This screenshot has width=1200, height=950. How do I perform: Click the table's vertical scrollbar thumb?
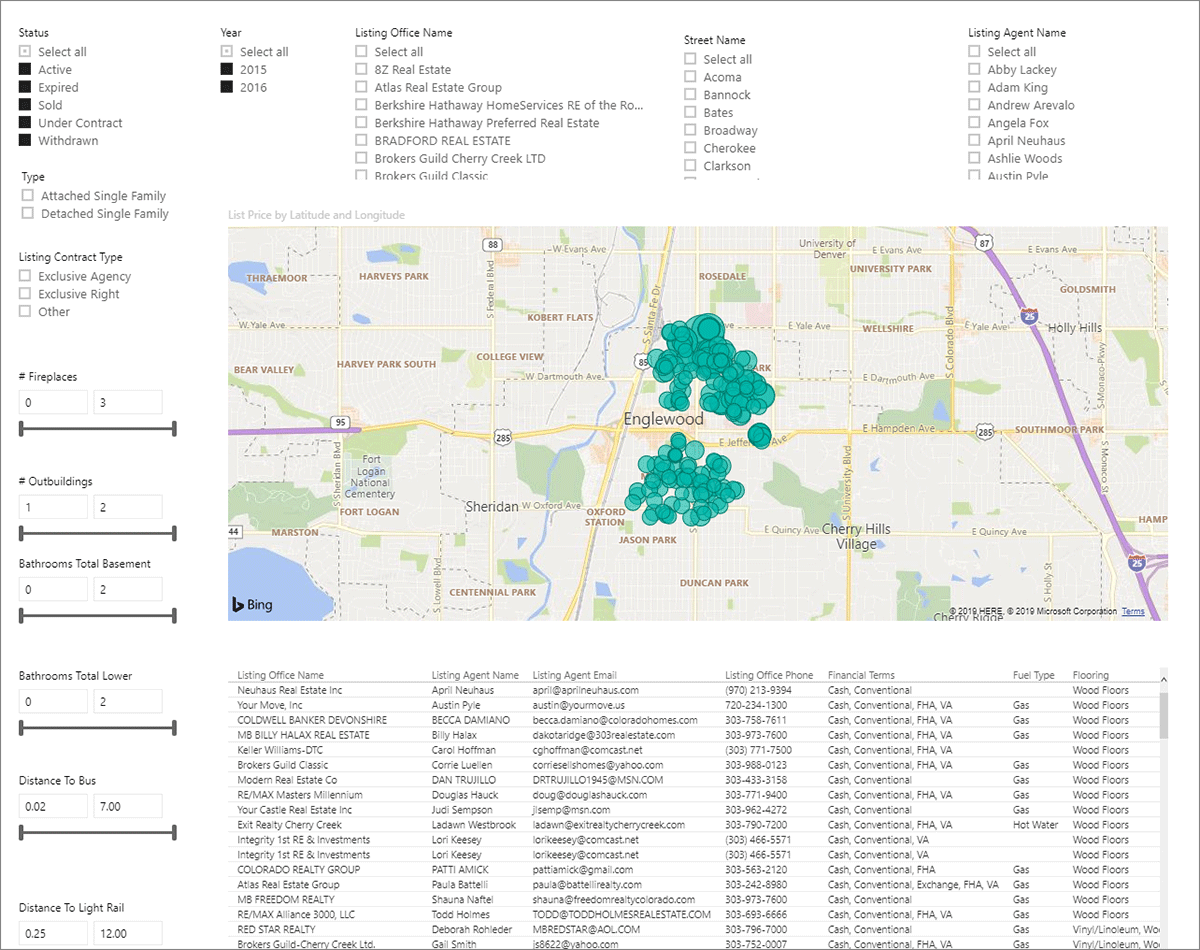click(x=1163, y=715)
